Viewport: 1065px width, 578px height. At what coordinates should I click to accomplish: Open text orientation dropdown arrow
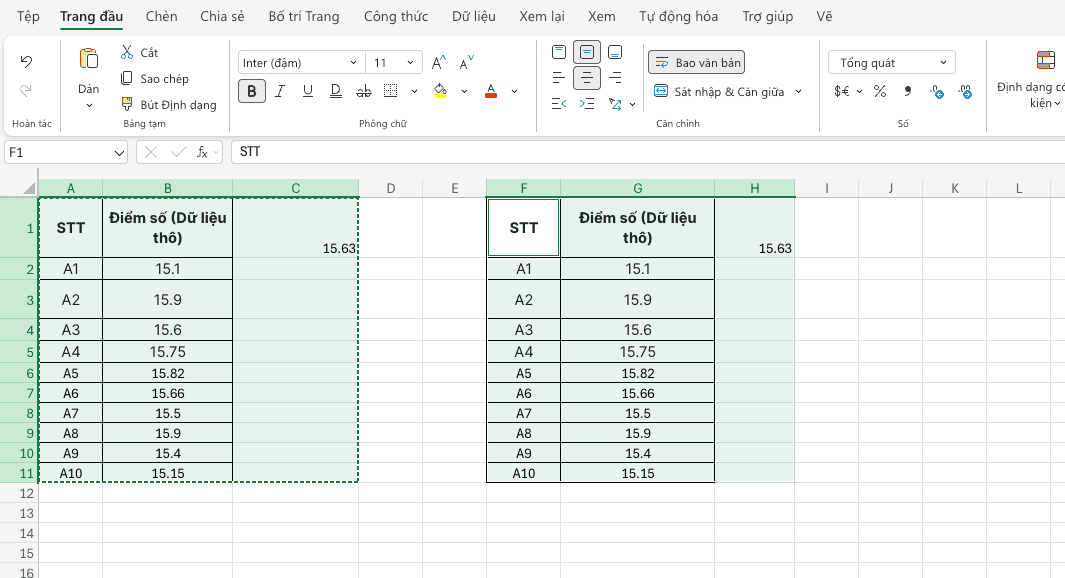[632, 105]
